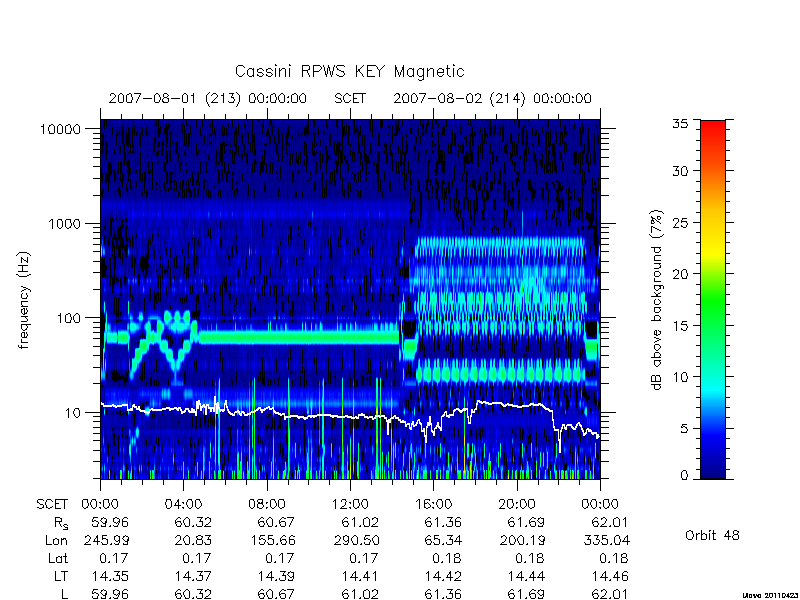This screenshot has width=800, height=600.
Task: Click the LT value '14.46'
Action: (x=610, y=576)
